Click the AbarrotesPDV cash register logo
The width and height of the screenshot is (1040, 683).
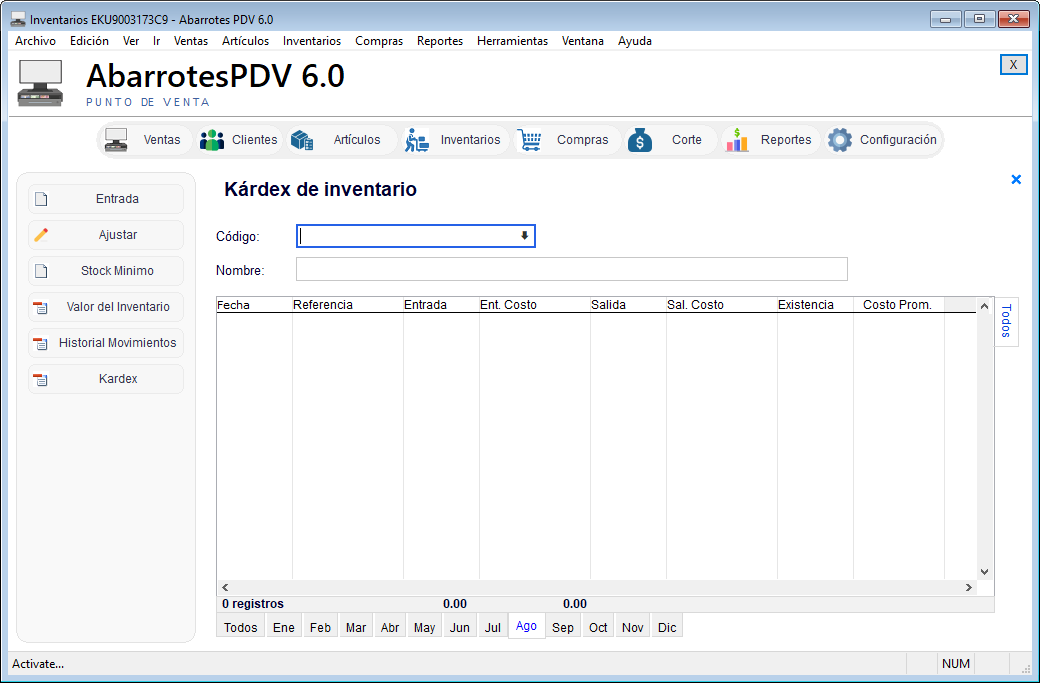coord(40,83)
